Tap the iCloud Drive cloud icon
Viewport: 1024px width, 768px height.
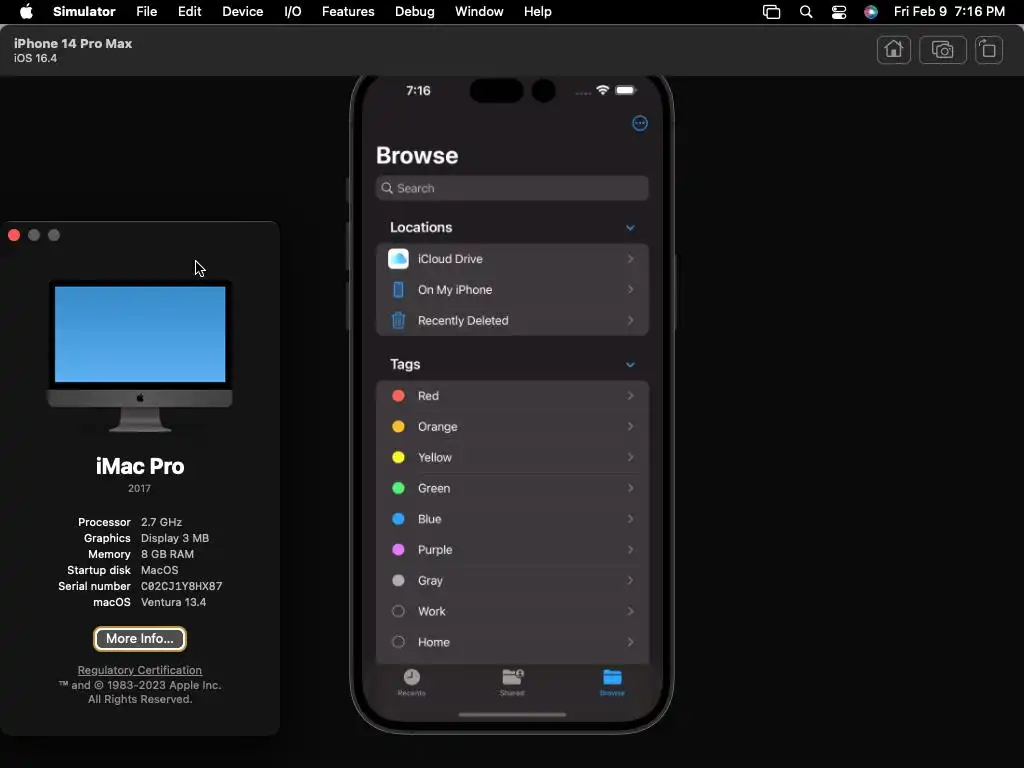tap(398, 259)
